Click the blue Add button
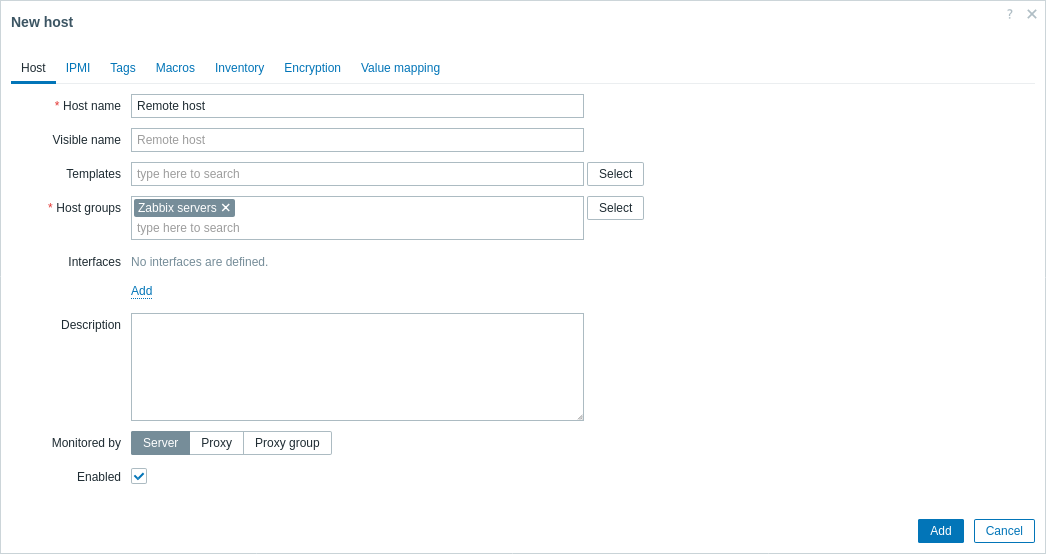 (941, 531)
